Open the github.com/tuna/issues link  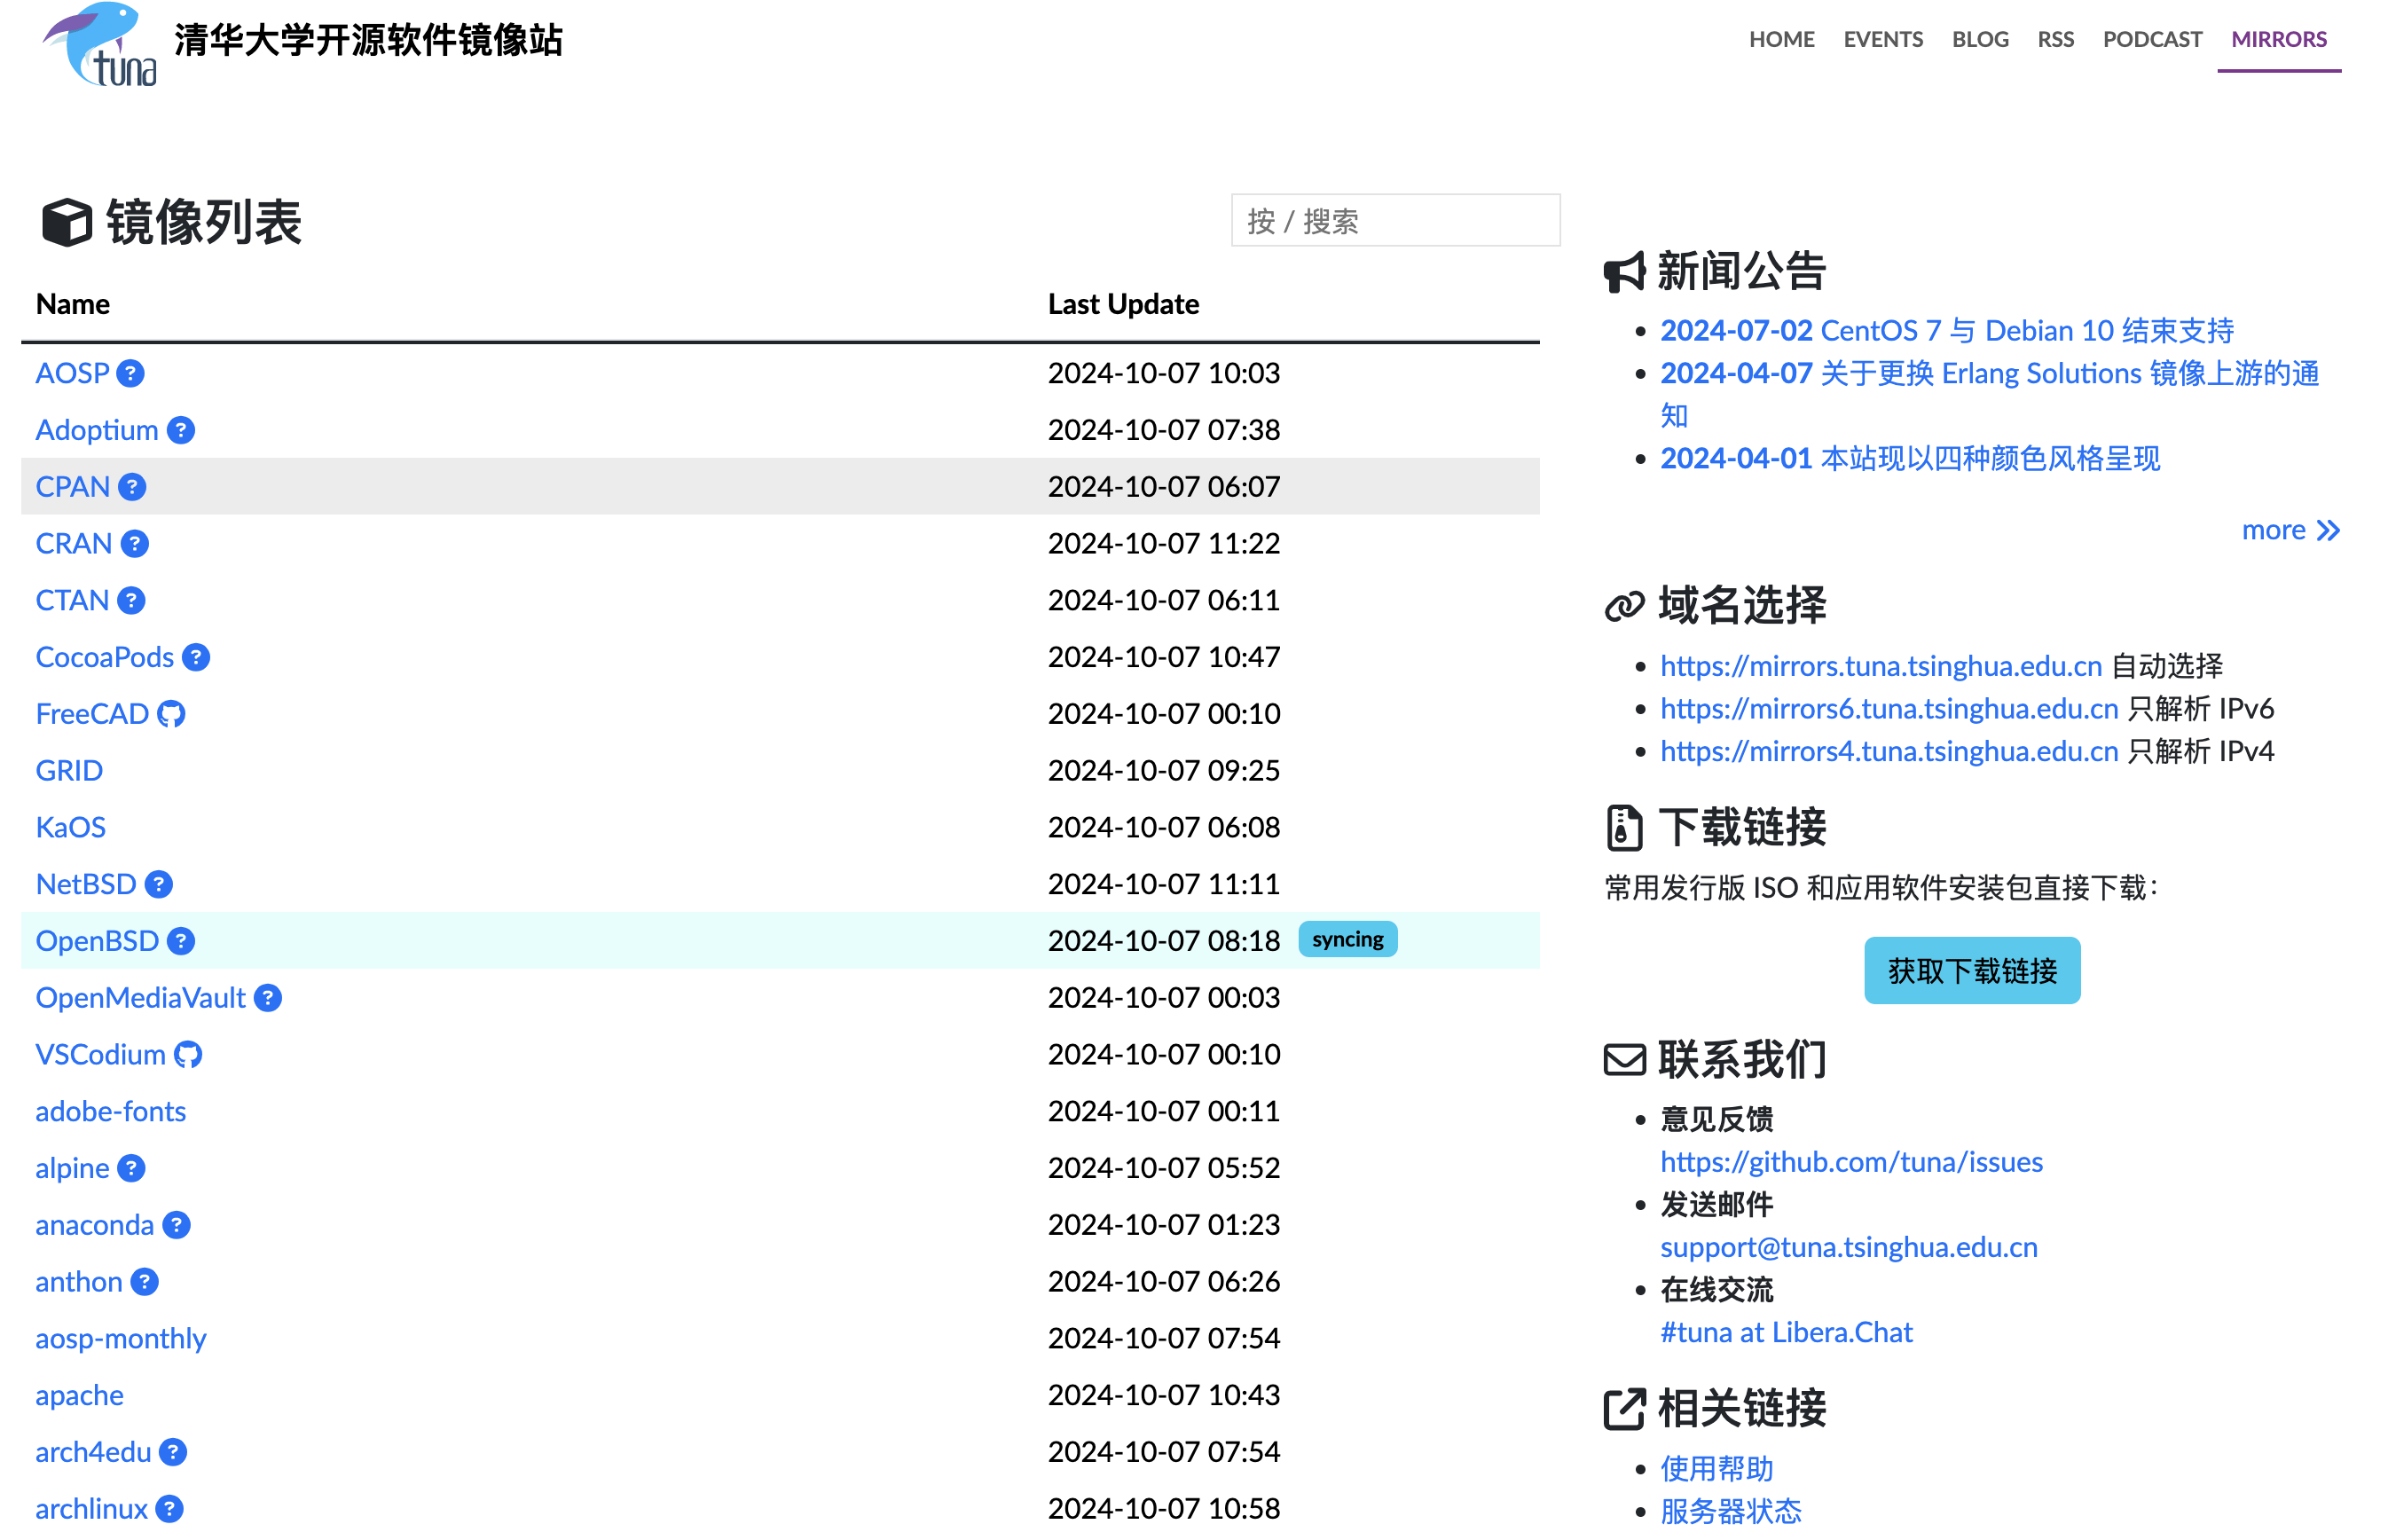pos(1851,1162)
